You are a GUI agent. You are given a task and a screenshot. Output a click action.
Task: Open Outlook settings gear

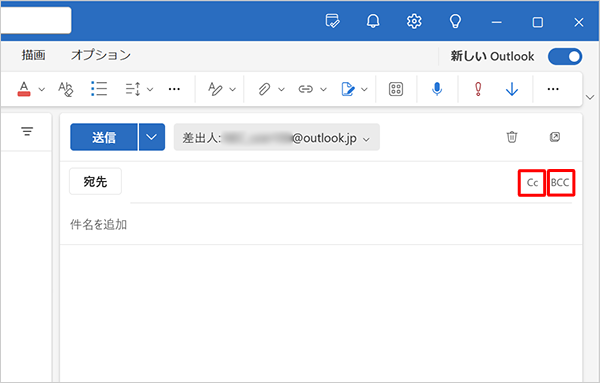(x=414, y=21)
